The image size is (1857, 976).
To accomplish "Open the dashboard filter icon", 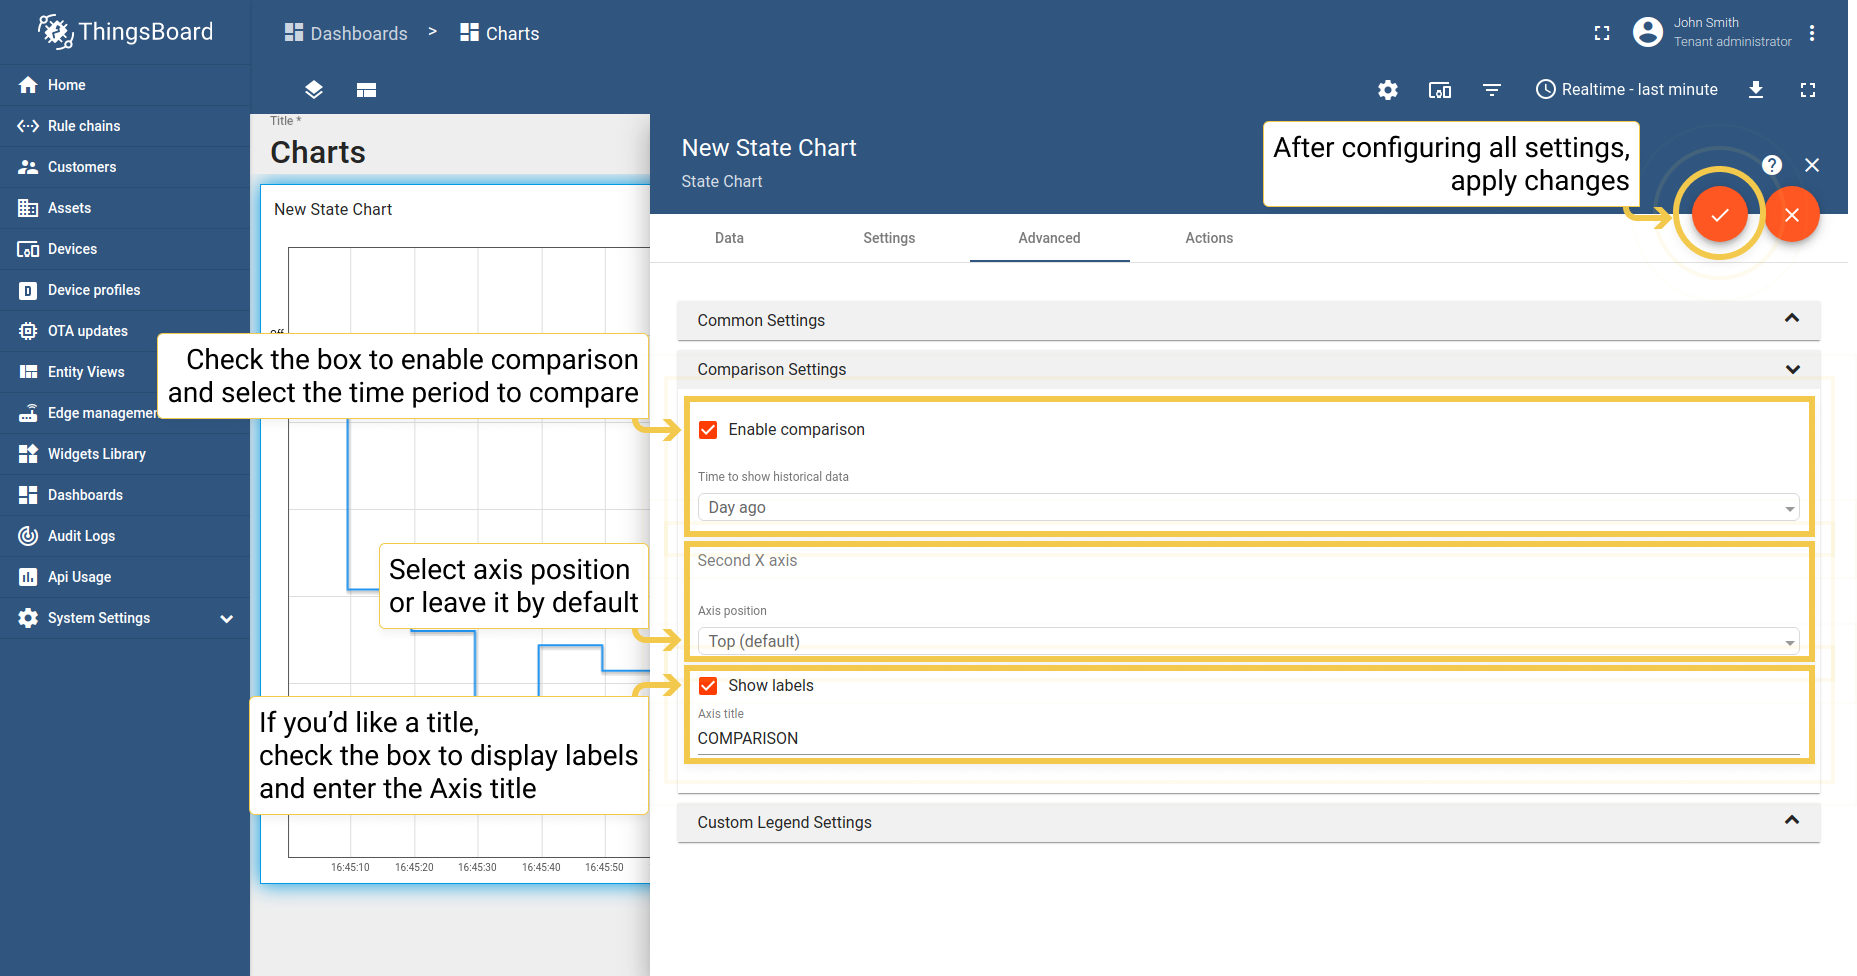I will (x=1492, y=90).
